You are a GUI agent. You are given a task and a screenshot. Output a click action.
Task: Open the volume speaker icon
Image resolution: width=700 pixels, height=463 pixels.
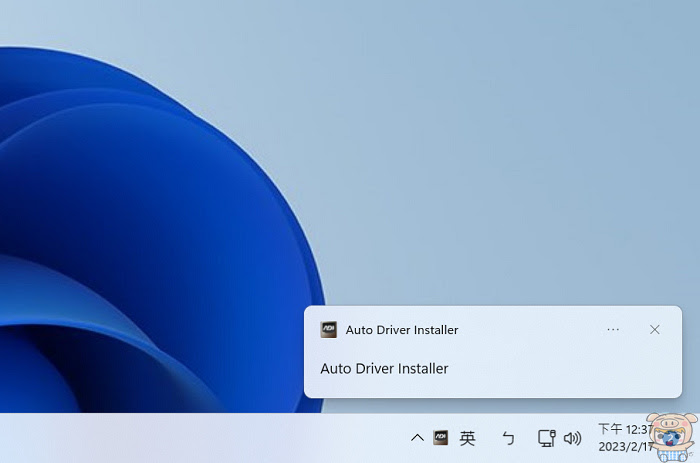[572, 438]
